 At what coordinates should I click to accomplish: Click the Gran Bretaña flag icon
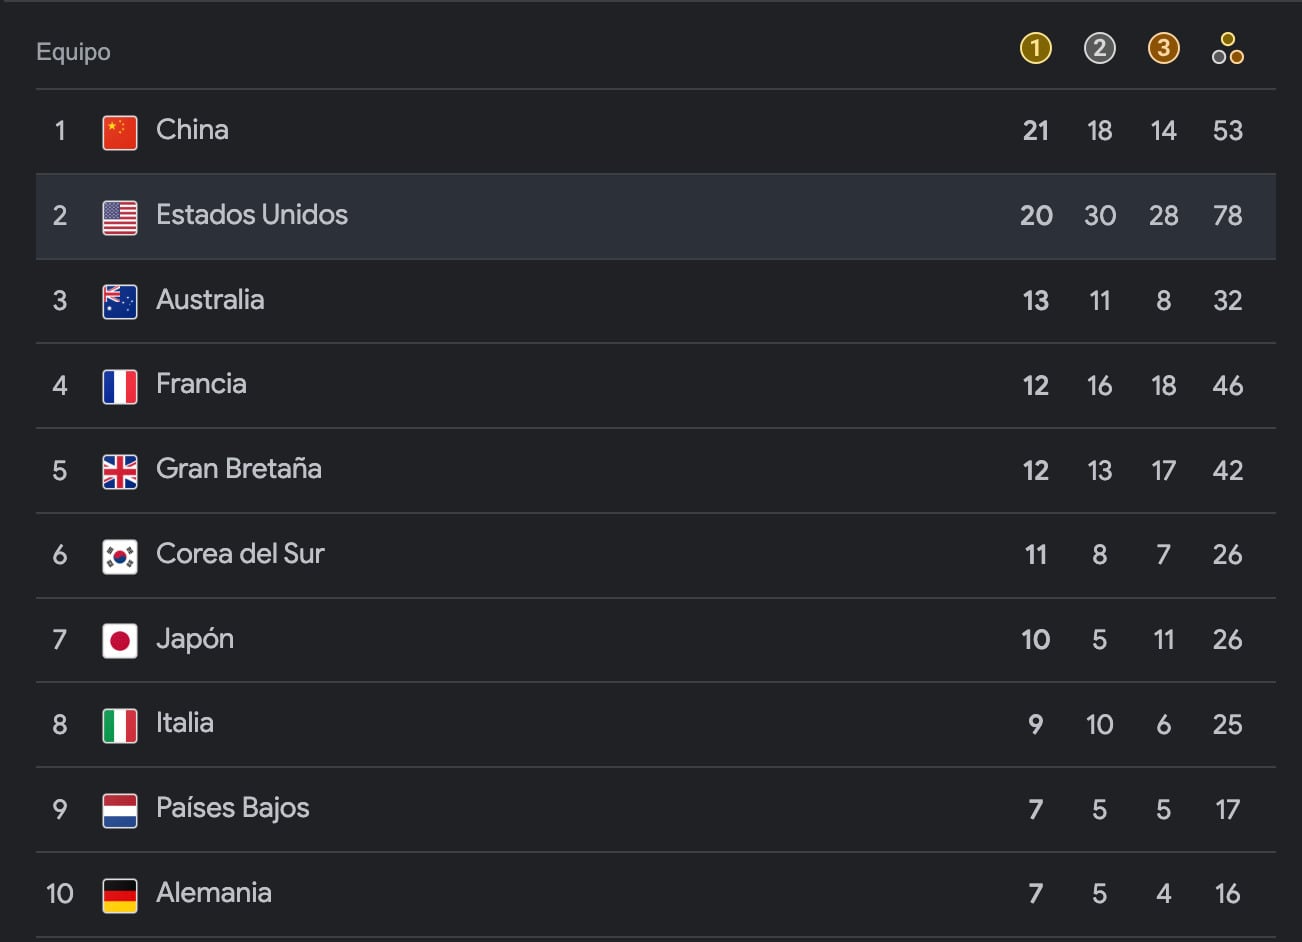pos(120,471)
